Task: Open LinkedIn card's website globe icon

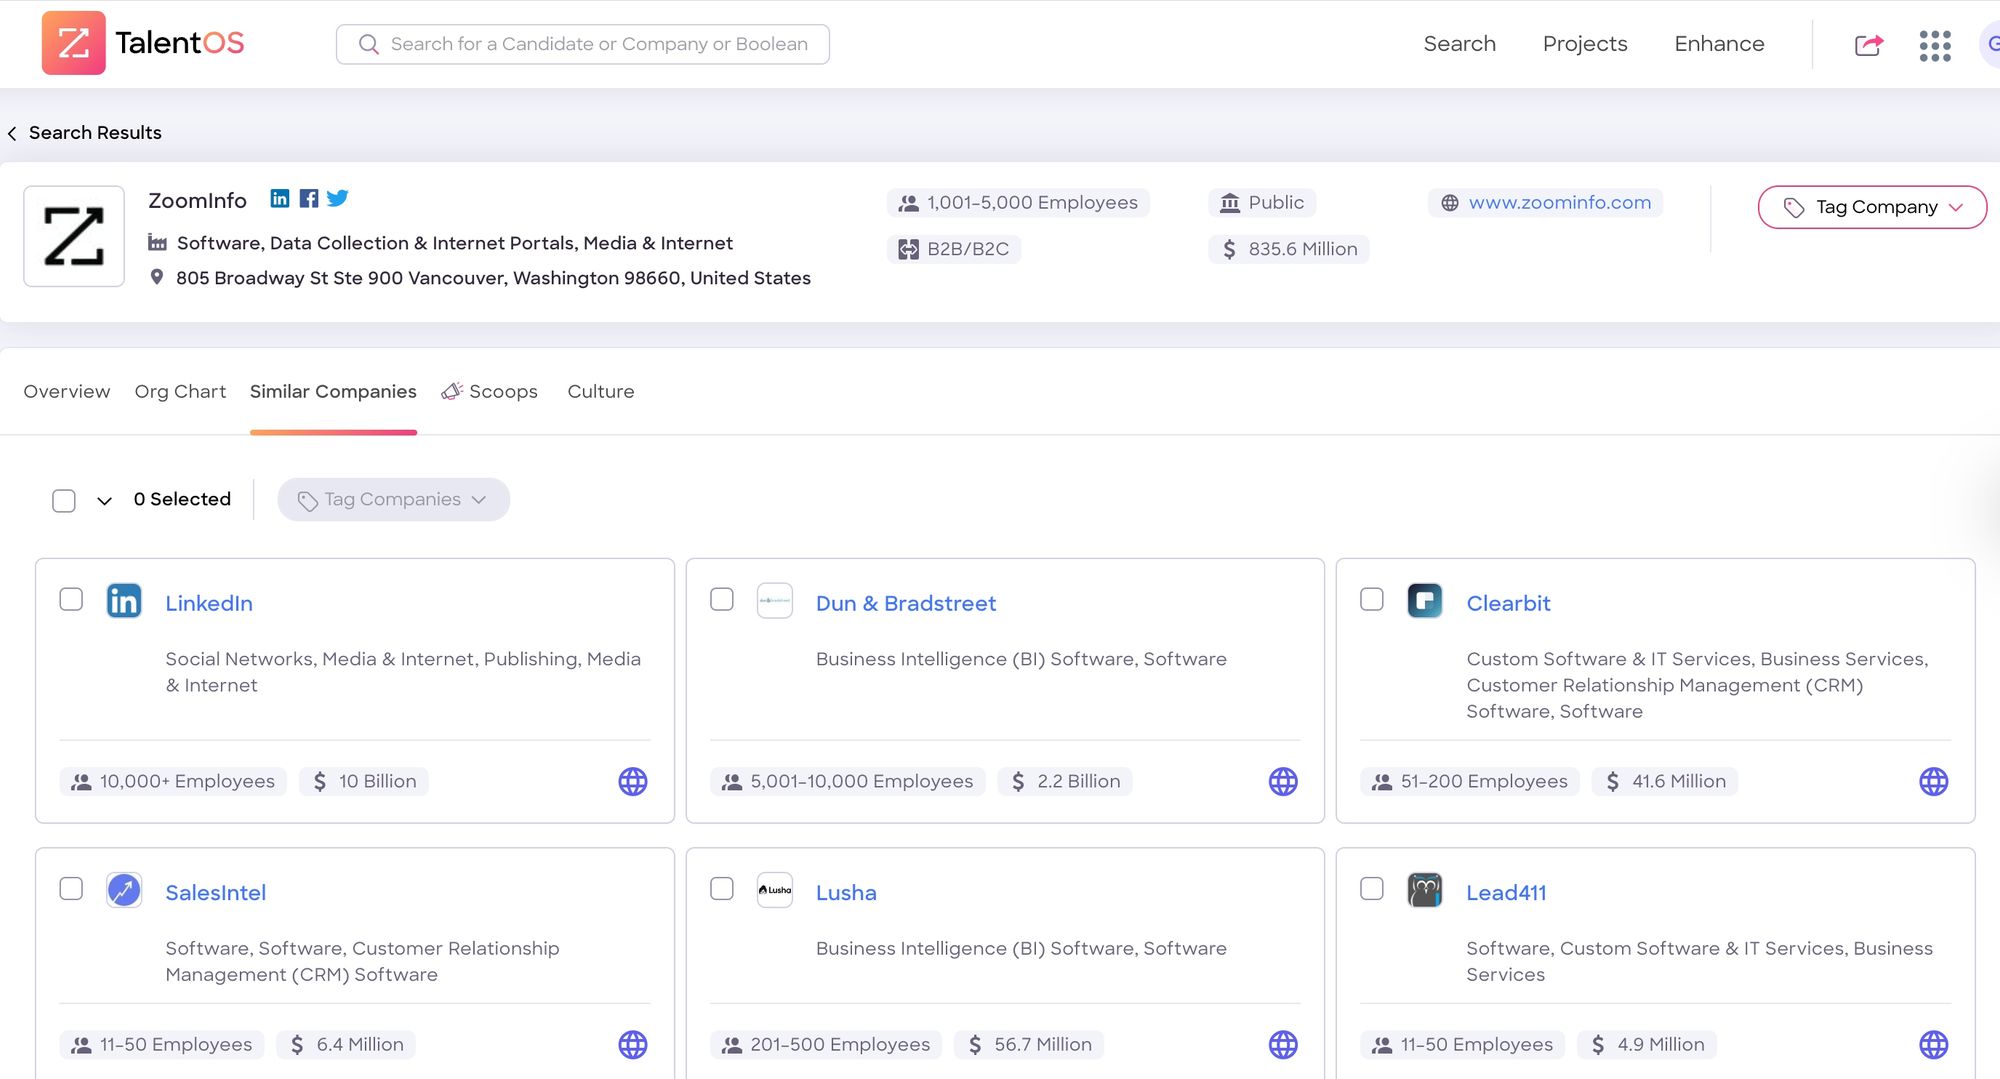Action: [632, 782]
